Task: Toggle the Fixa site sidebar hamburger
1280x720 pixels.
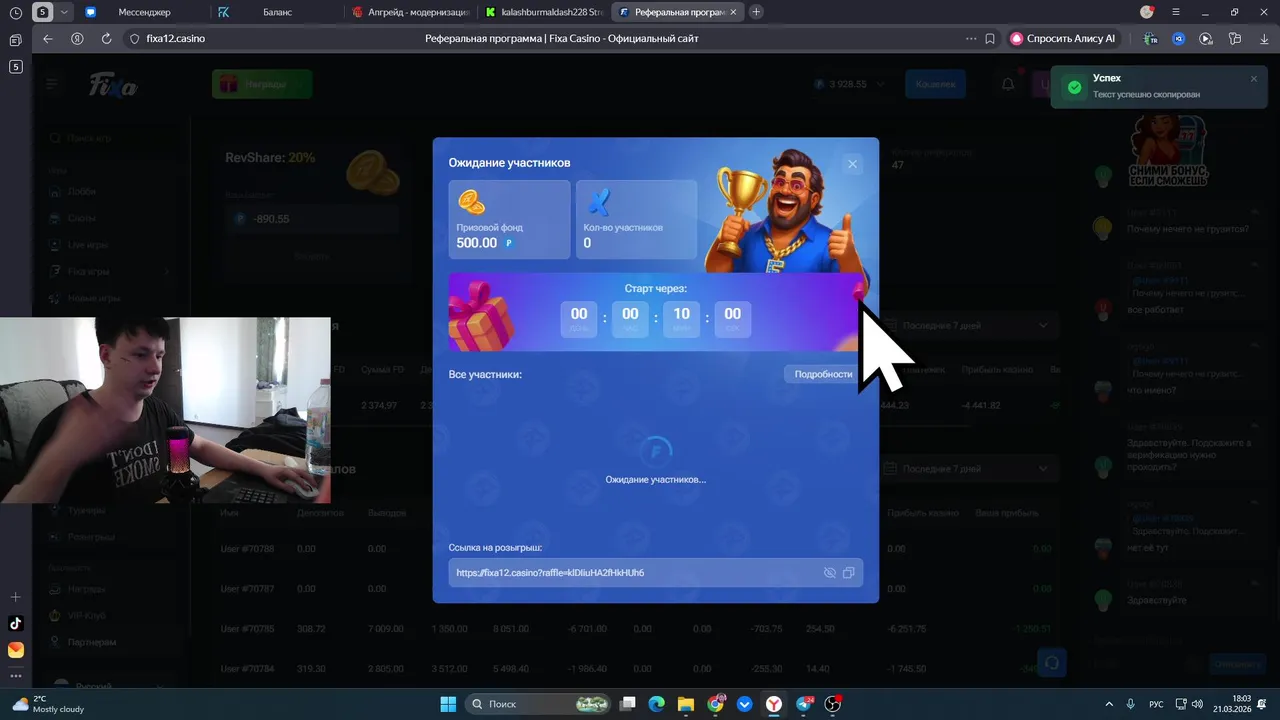Action: pyautogui.click(x=52, y=84)
